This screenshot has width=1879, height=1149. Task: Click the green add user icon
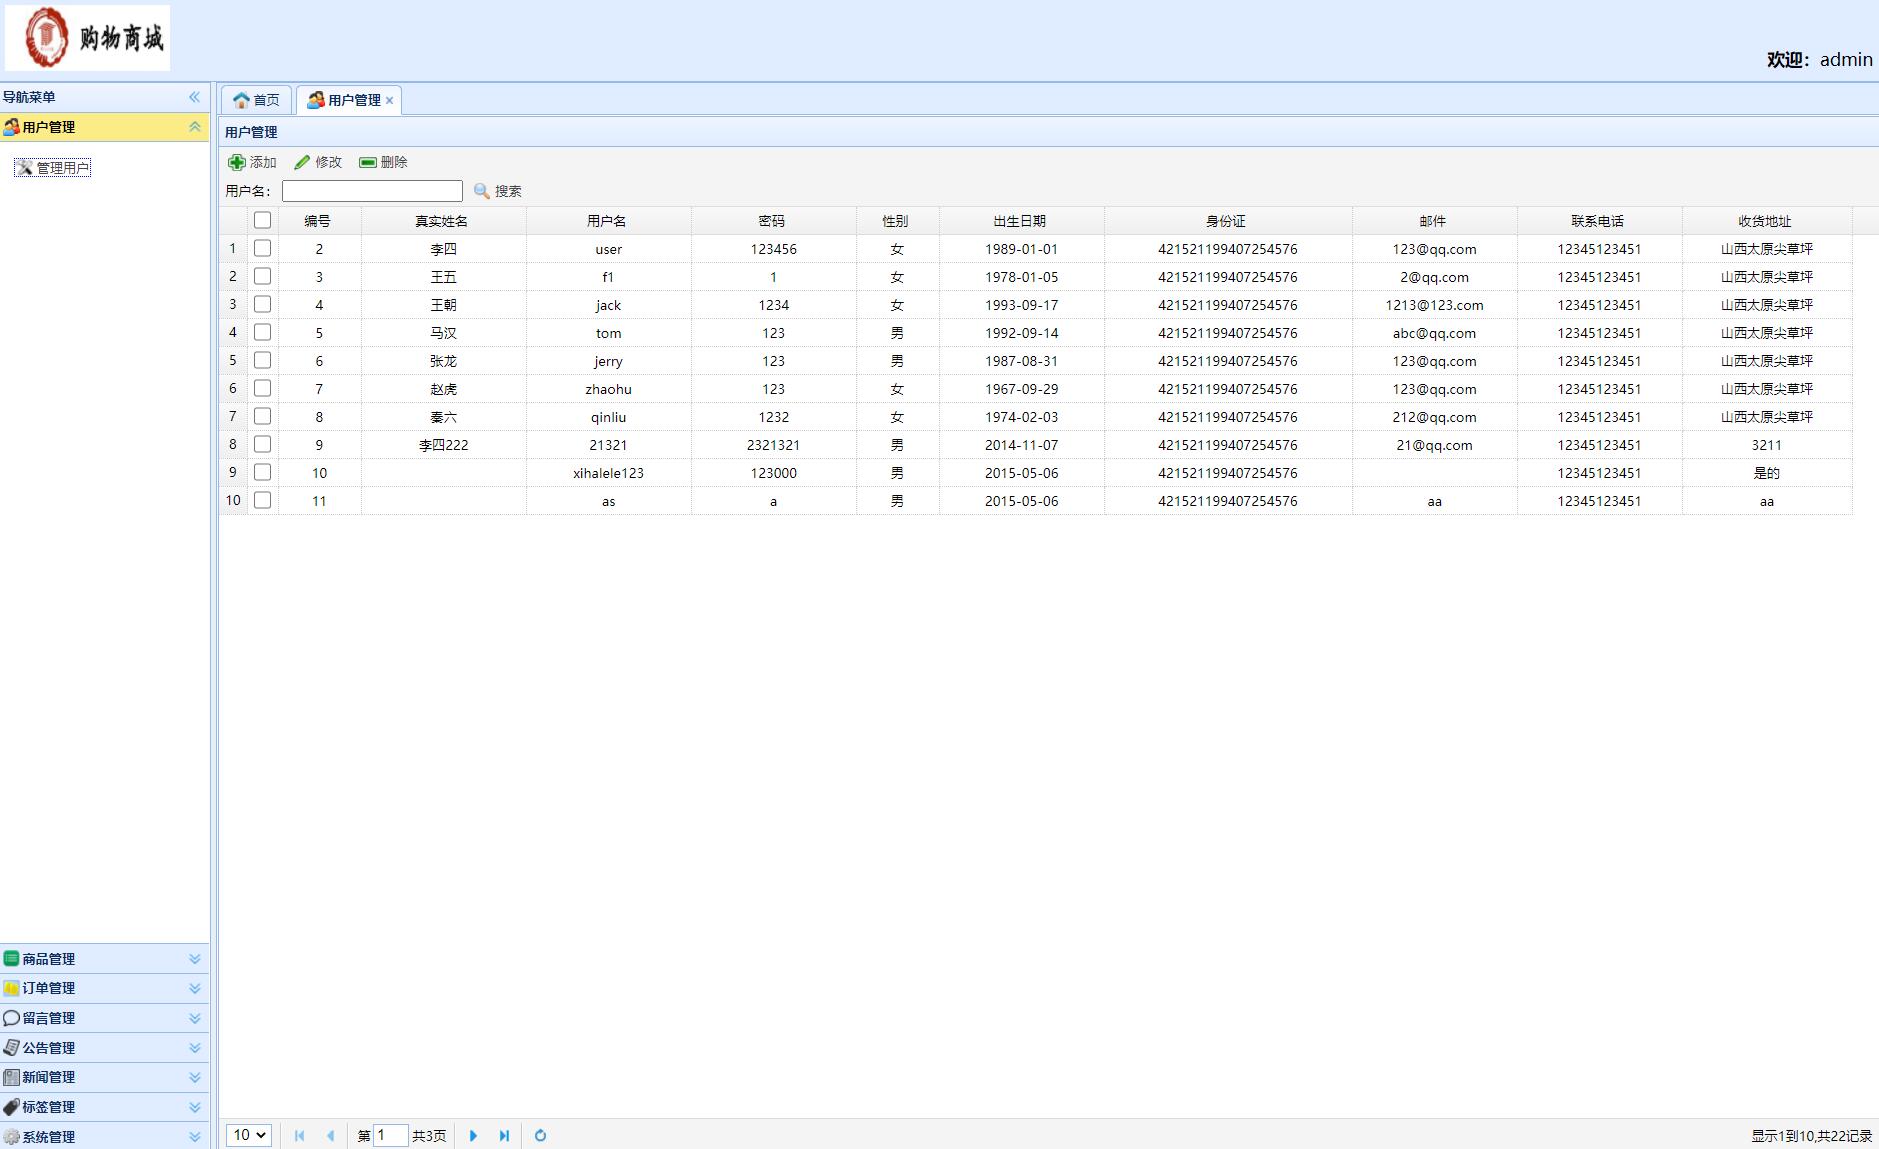coord(237,162)
